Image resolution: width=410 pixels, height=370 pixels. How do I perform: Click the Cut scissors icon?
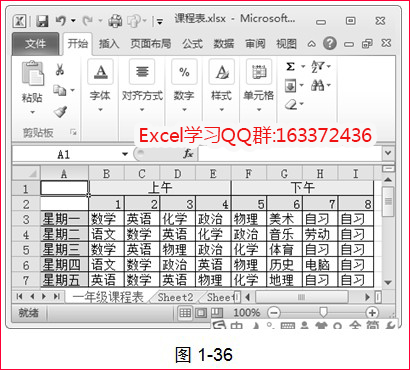pos(60,69)
